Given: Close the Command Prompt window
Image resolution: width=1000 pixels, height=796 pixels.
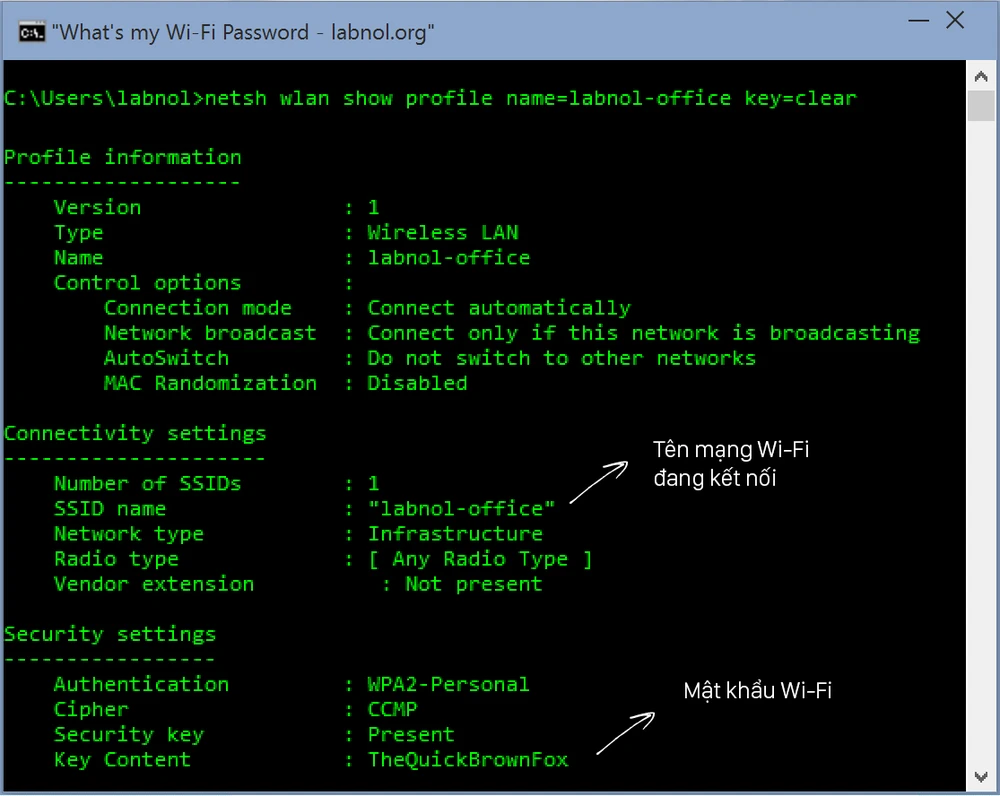Looking at the screenshot, I should [956, 21].
